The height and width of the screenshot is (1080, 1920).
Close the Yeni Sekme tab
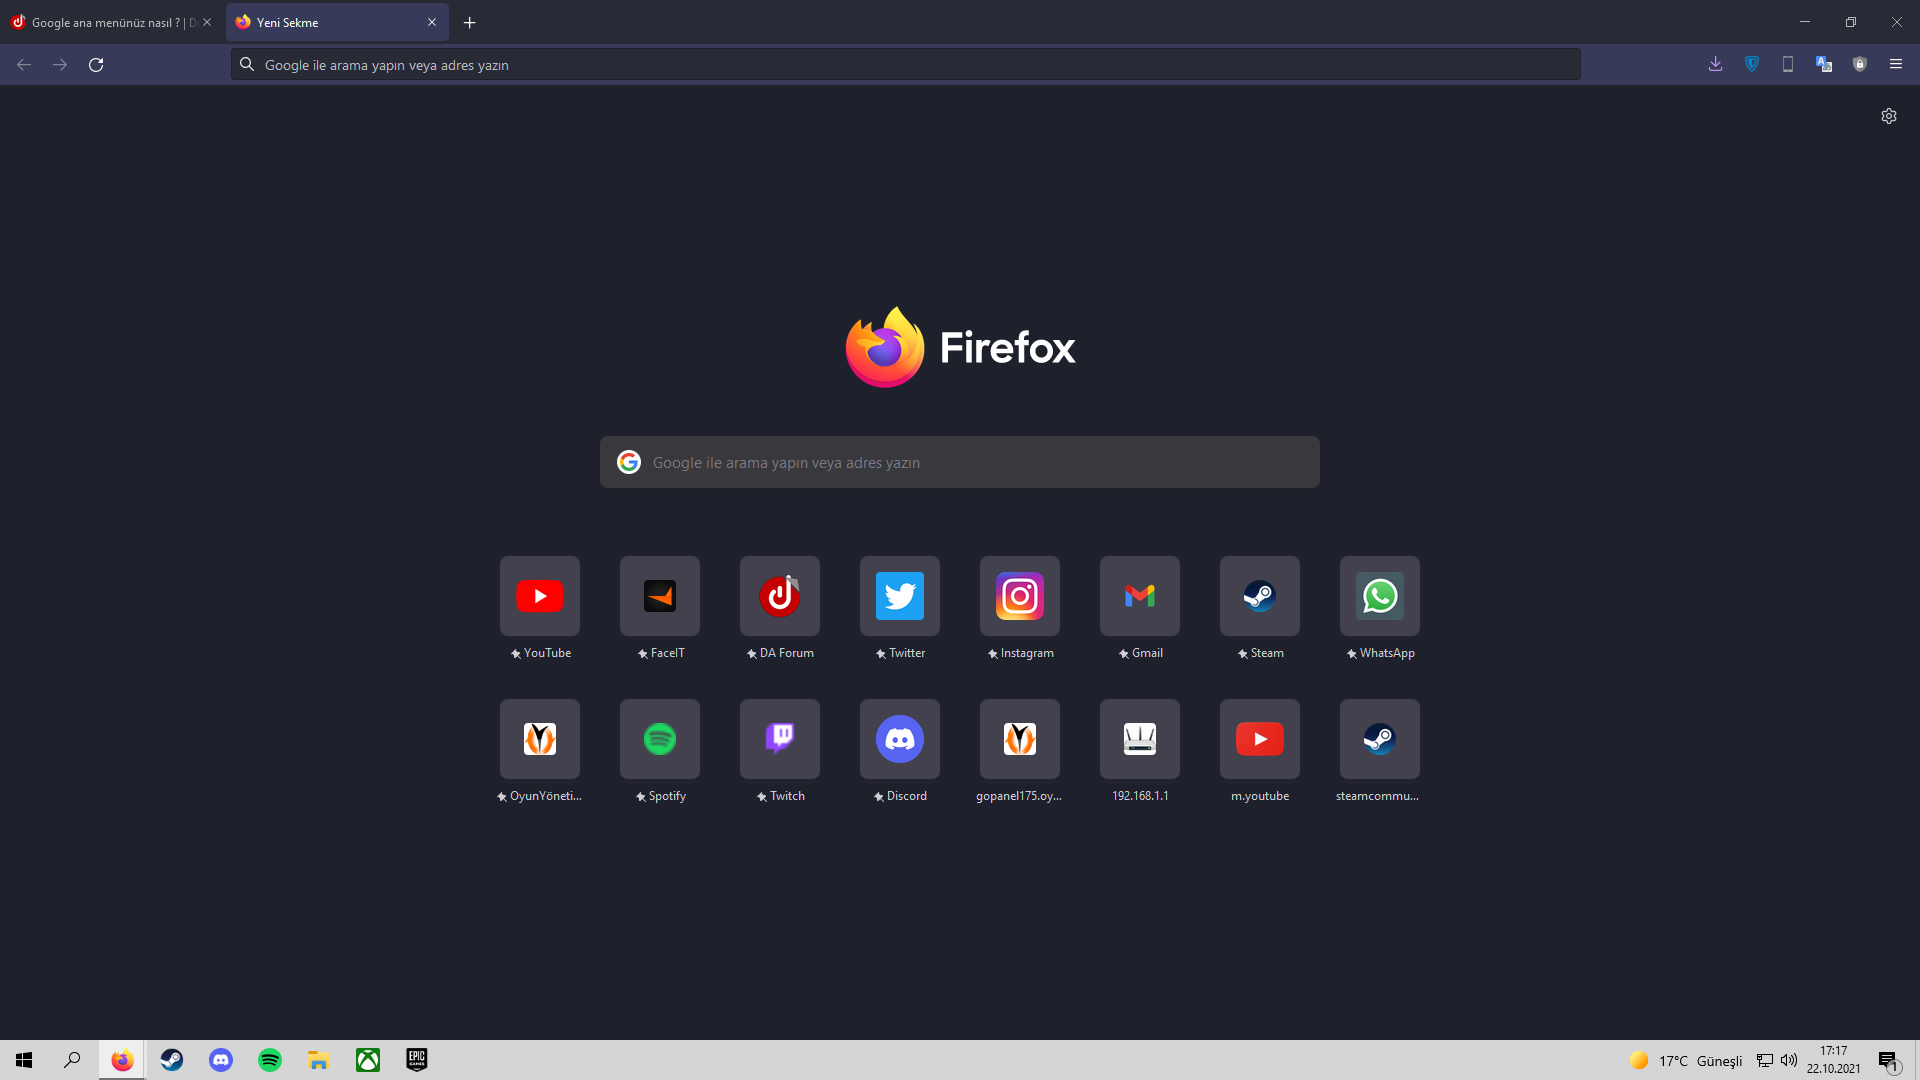(x=432, y=22)
